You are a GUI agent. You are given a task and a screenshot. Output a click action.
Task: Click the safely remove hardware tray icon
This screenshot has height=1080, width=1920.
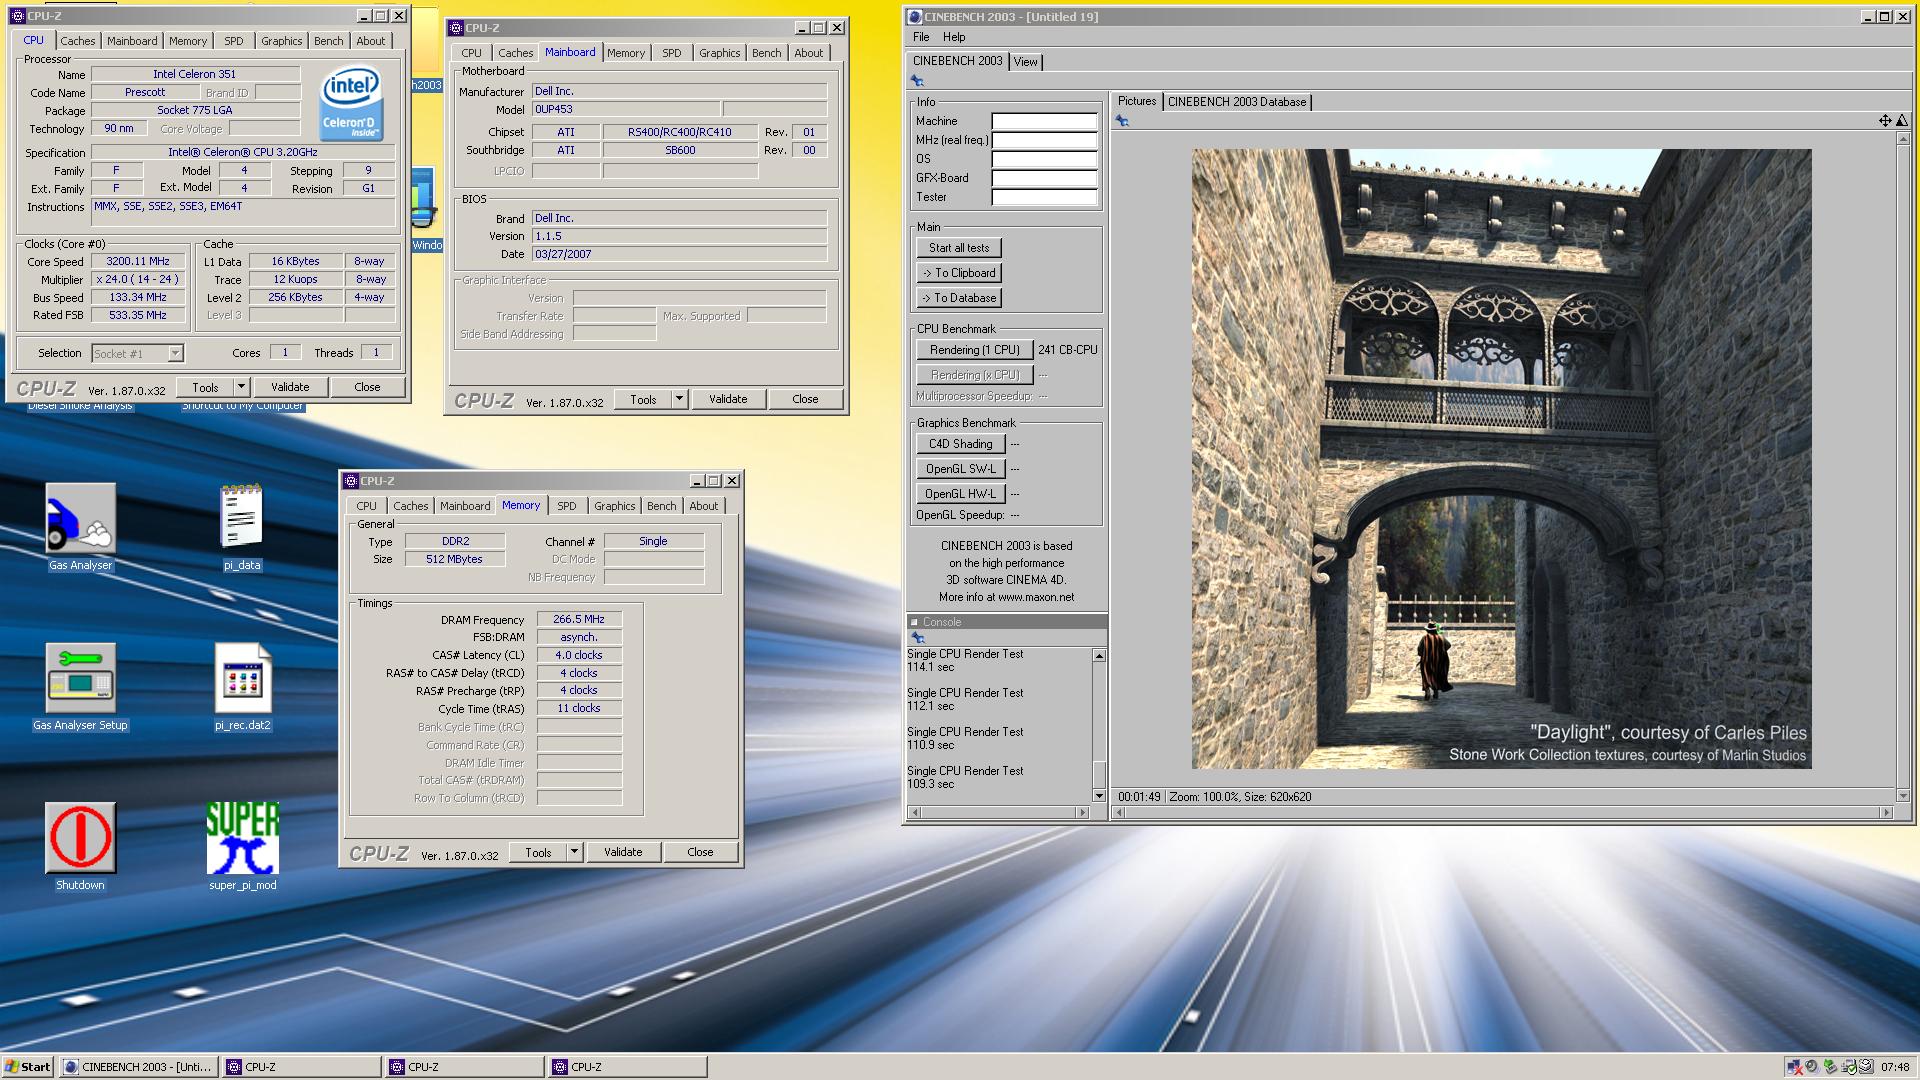point(1830,1067)
